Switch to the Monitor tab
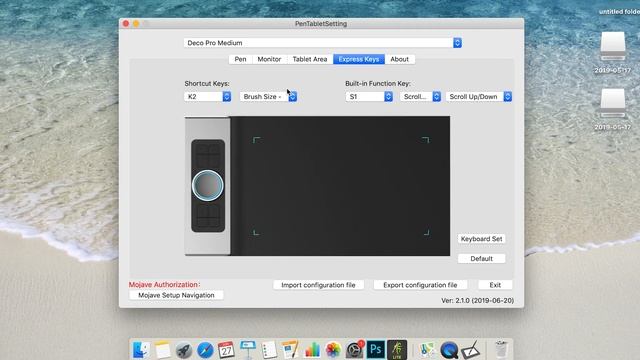The image size is (640, 360). coord(269,59)
